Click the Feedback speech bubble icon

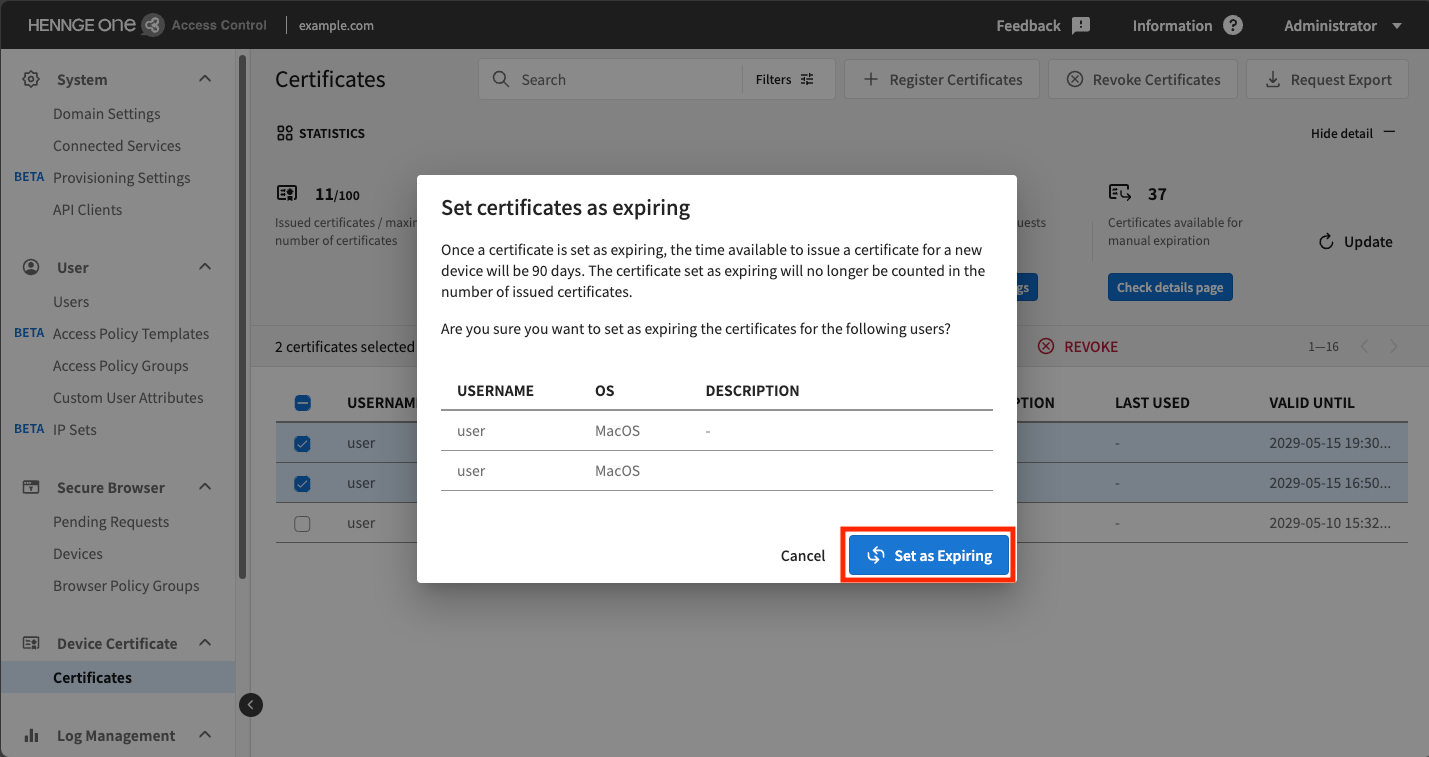(1081, 26)
